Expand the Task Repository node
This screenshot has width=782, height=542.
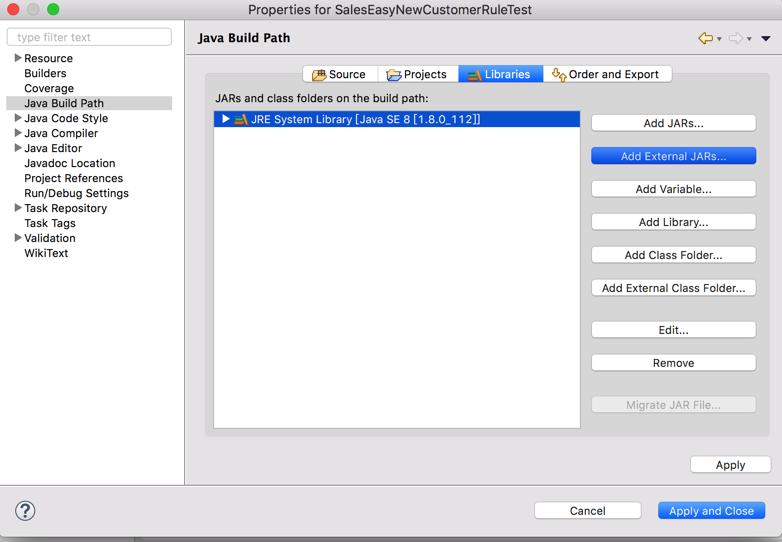[18, 207]
